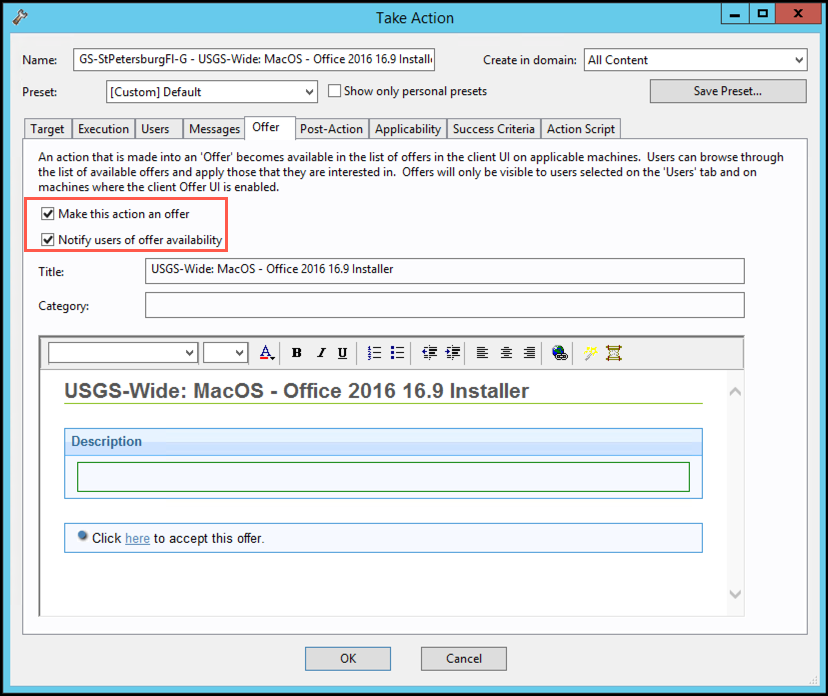Open the font color picker
Viewport: 828px width, 696px height.
point(267,353)
